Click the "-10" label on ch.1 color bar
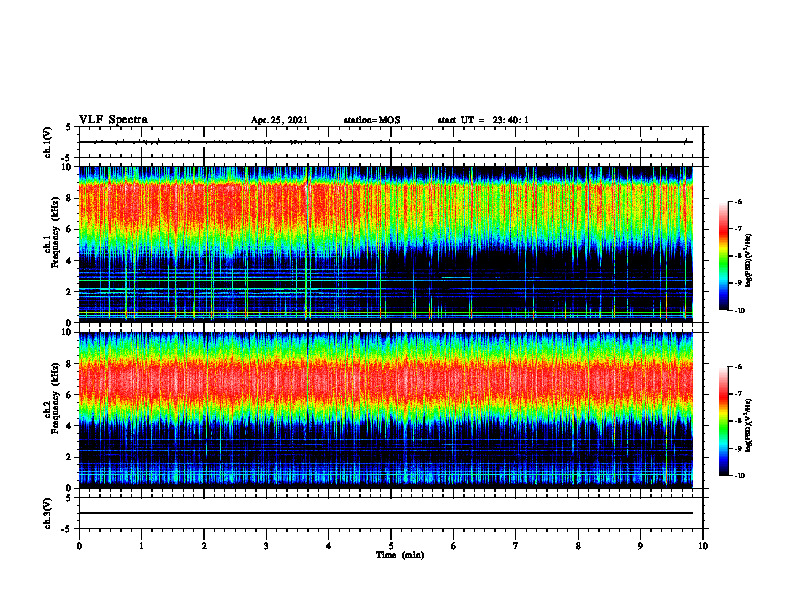Image resolution: width=792 pixels, height=612 pixels. 739,311
